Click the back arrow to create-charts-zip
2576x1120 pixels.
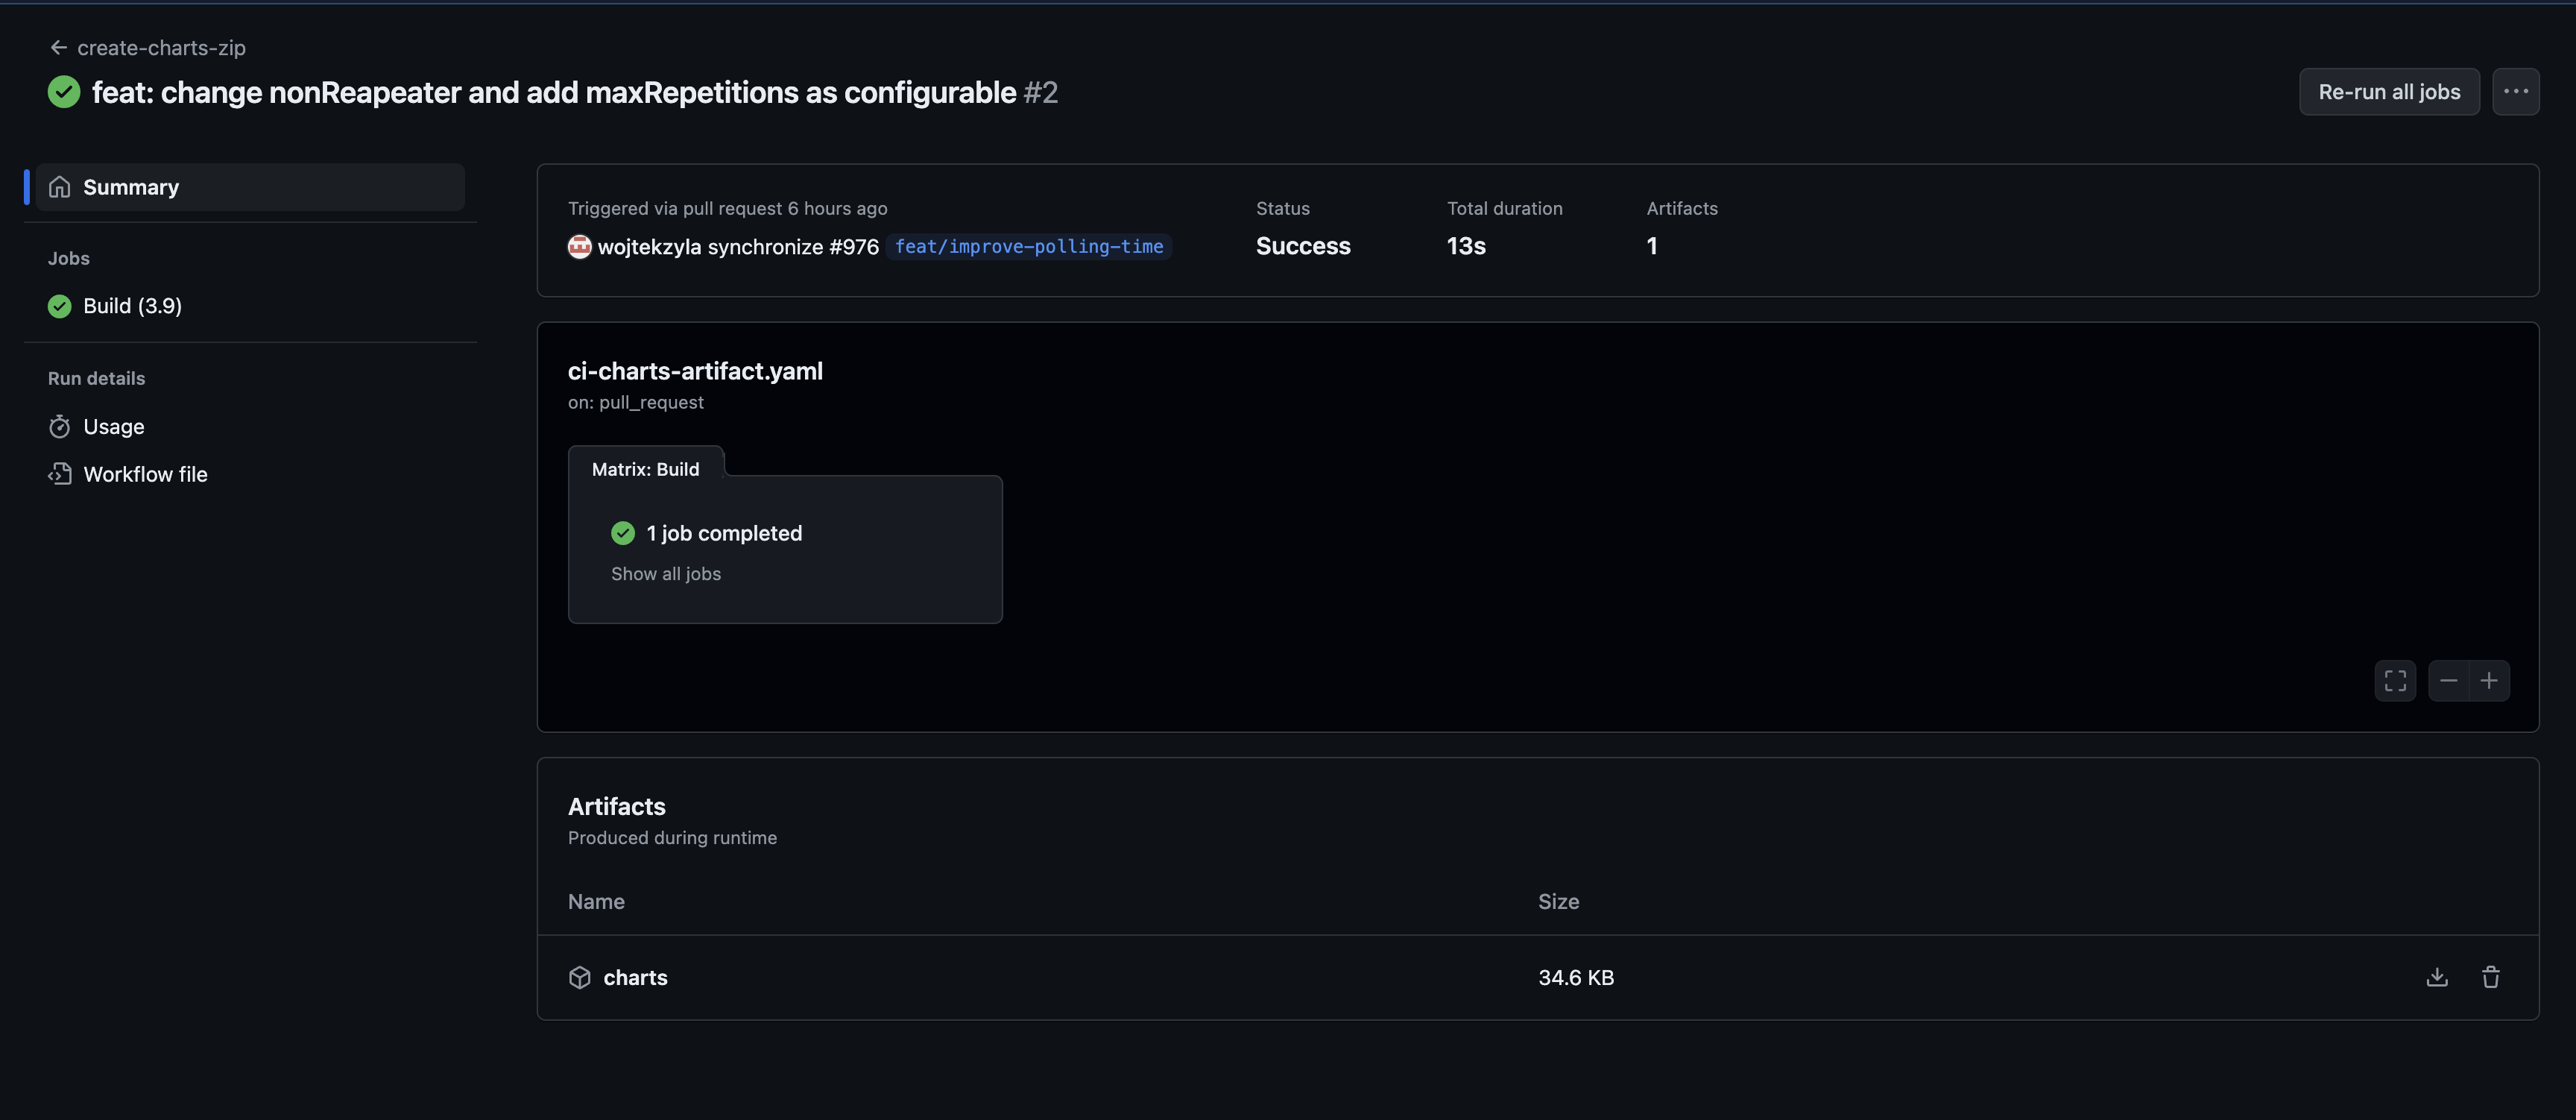(x=59, y=48)
